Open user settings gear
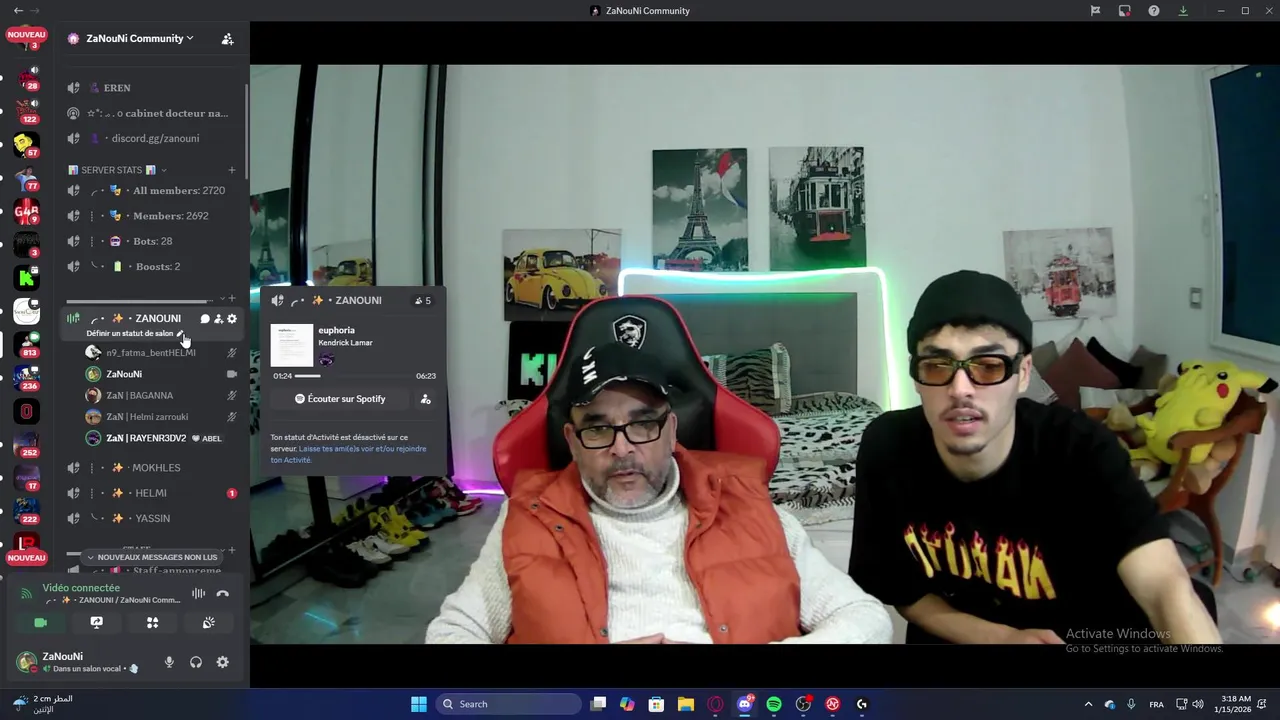1280x720 pixels. coord(223,662)
